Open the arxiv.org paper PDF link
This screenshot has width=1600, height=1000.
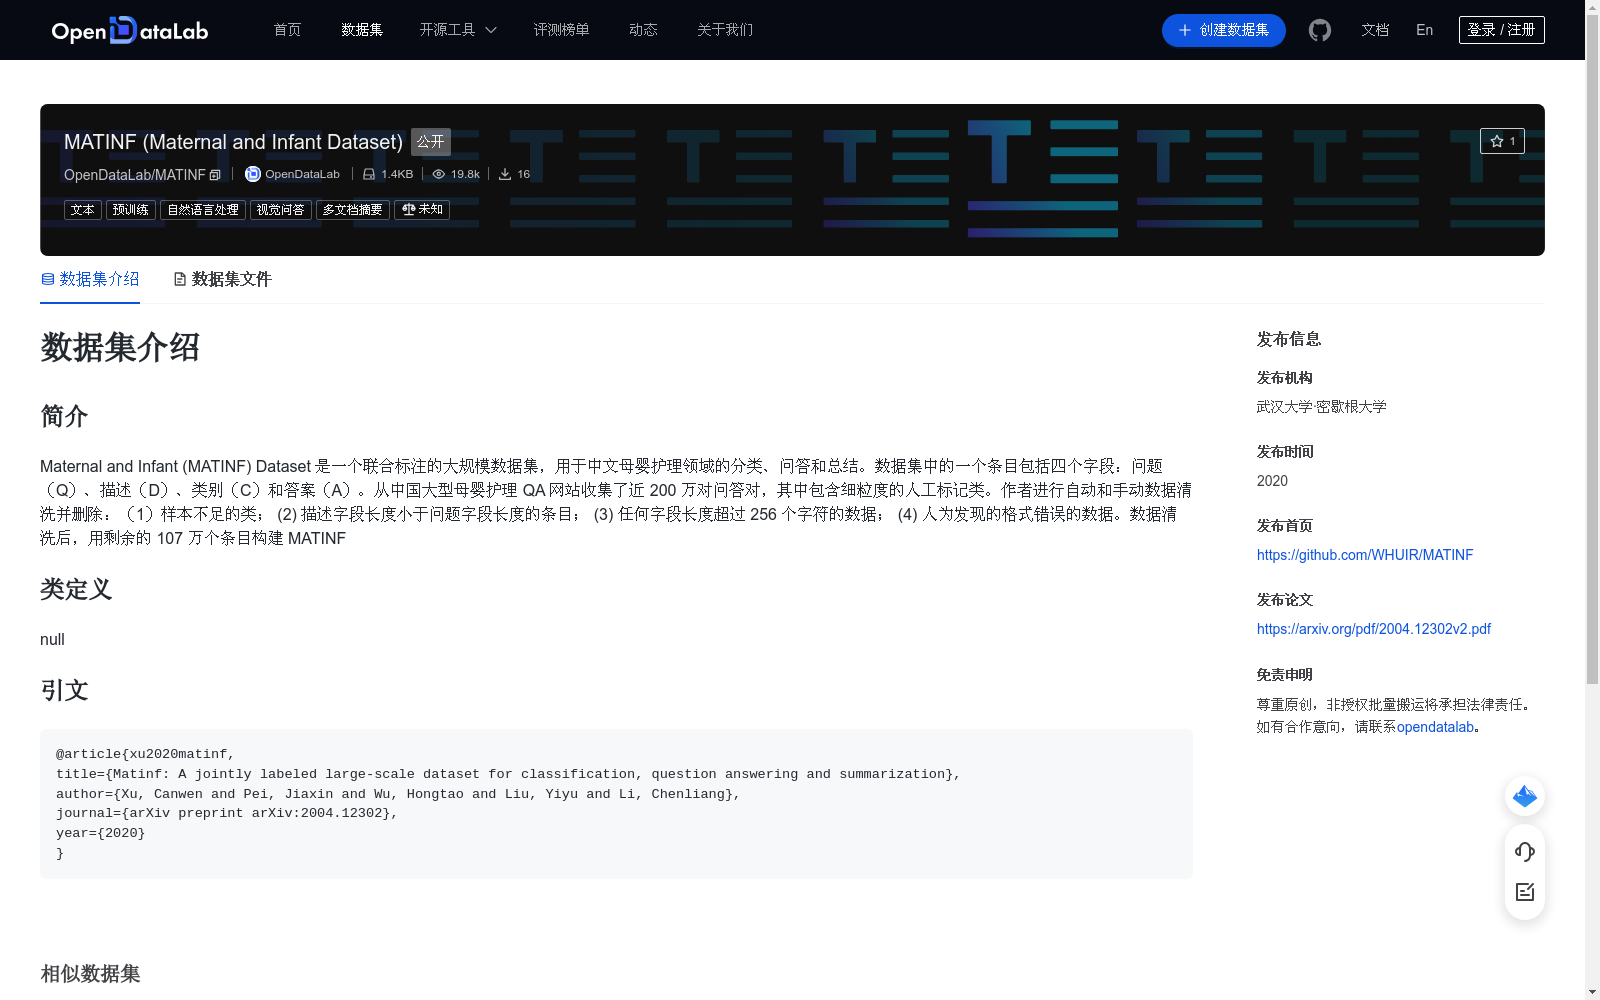click(1374, 629)
